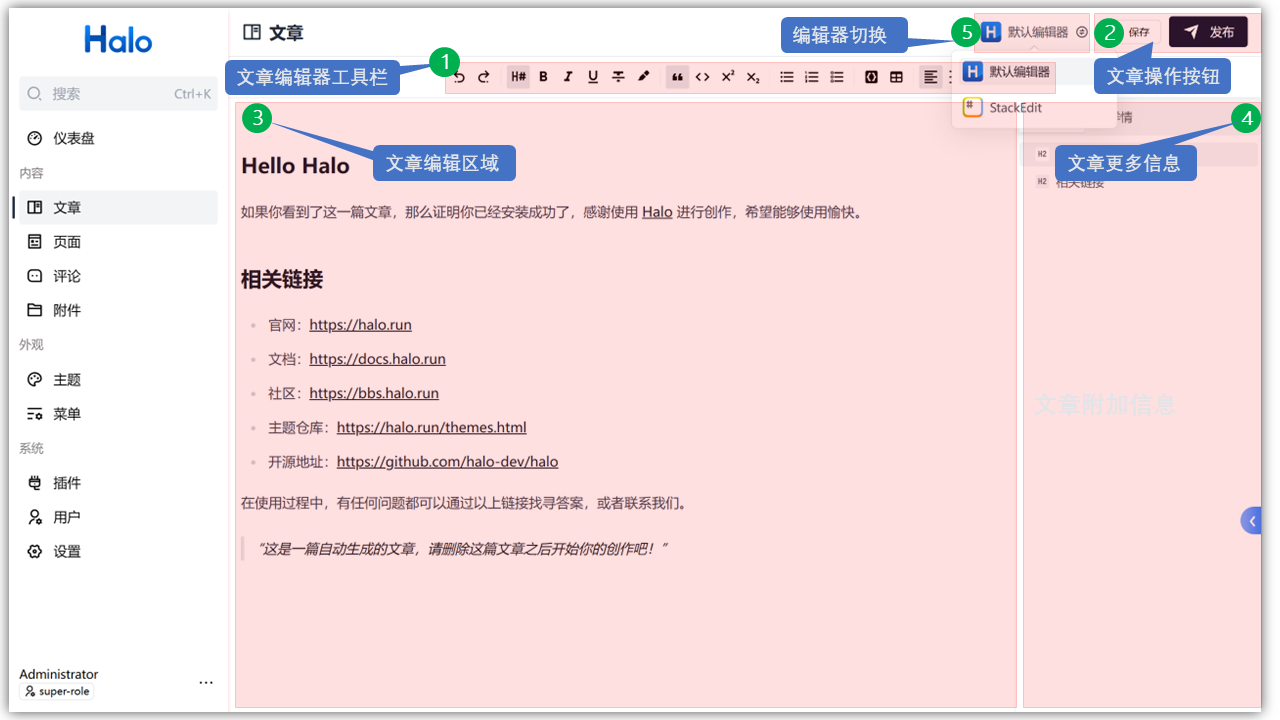Click the 发布 publish button

point(1209,32)
